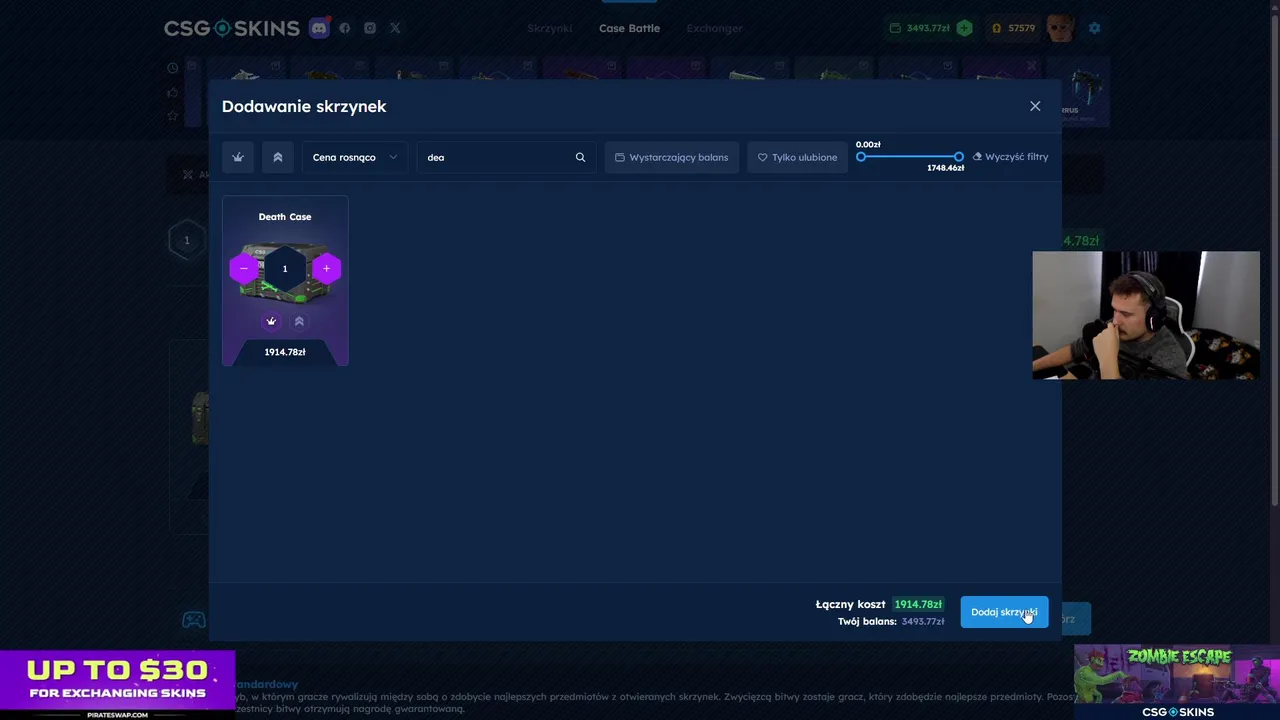This screenshot has height=720, width=1280.
Task: Click the thumbs-up icon on the left strip
Action: pos(173,92)
